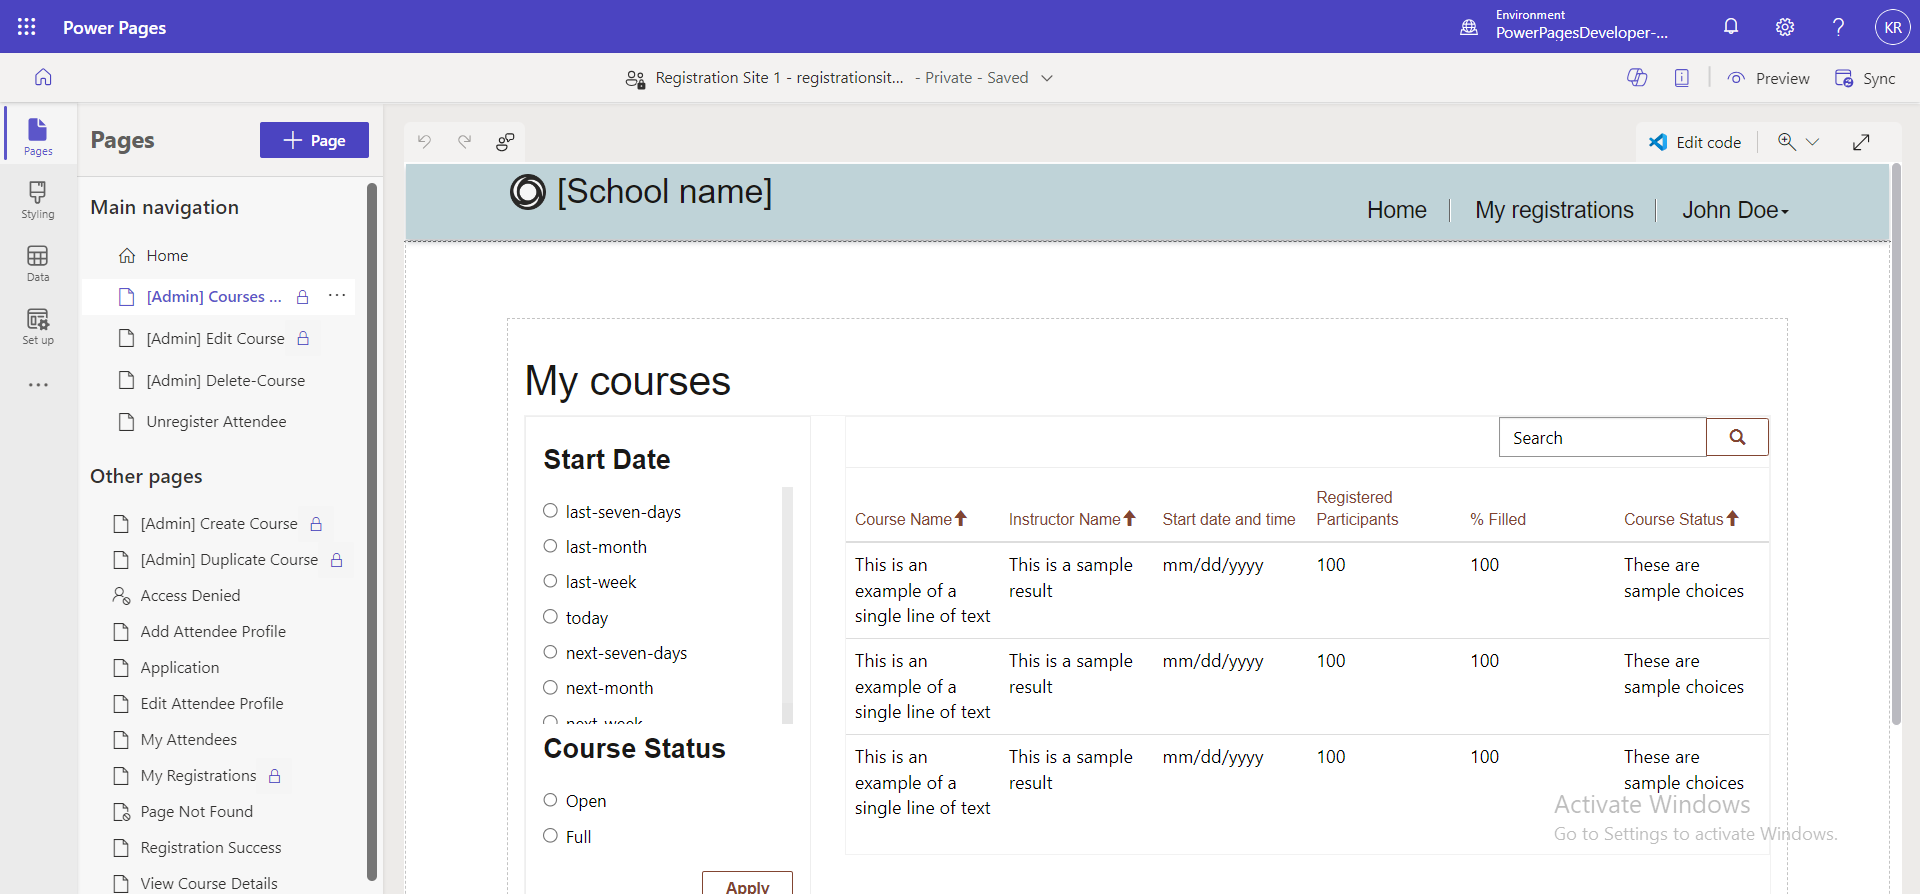Select the last-seven-days radio button
Viewport: 1920px width, 894px height.
(x=550, y=511)
